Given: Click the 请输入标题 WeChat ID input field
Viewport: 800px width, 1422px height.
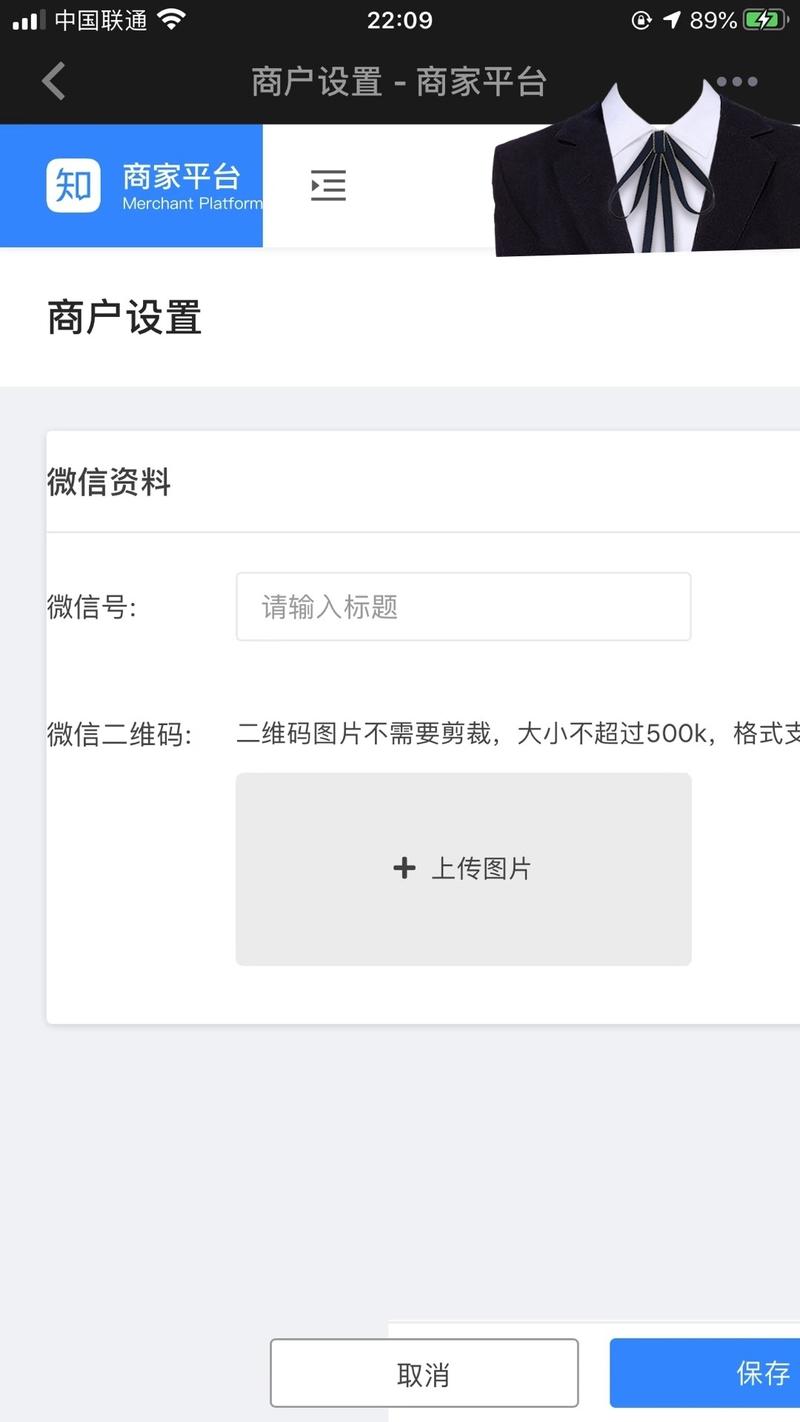Looking at the screenshot, I should pyautogui.click(x=463, y=606).
